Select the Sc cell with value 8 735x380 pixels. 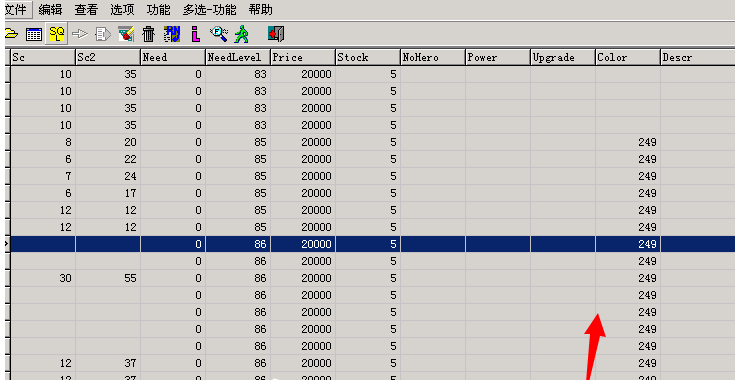coord(43,142)
